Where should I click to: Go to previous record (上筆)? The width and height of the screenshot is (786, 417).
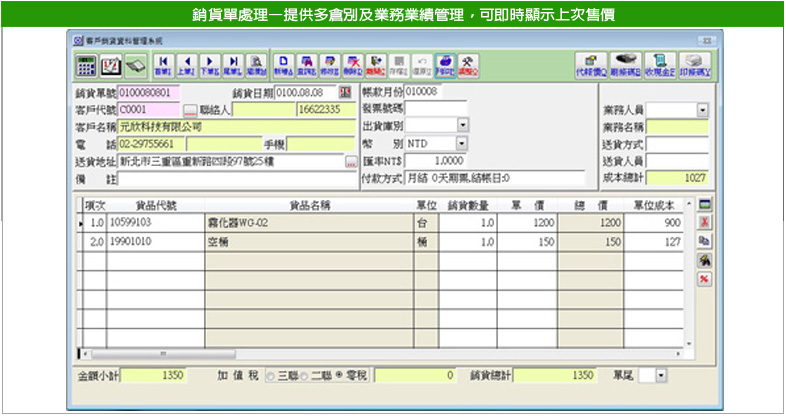185,65
